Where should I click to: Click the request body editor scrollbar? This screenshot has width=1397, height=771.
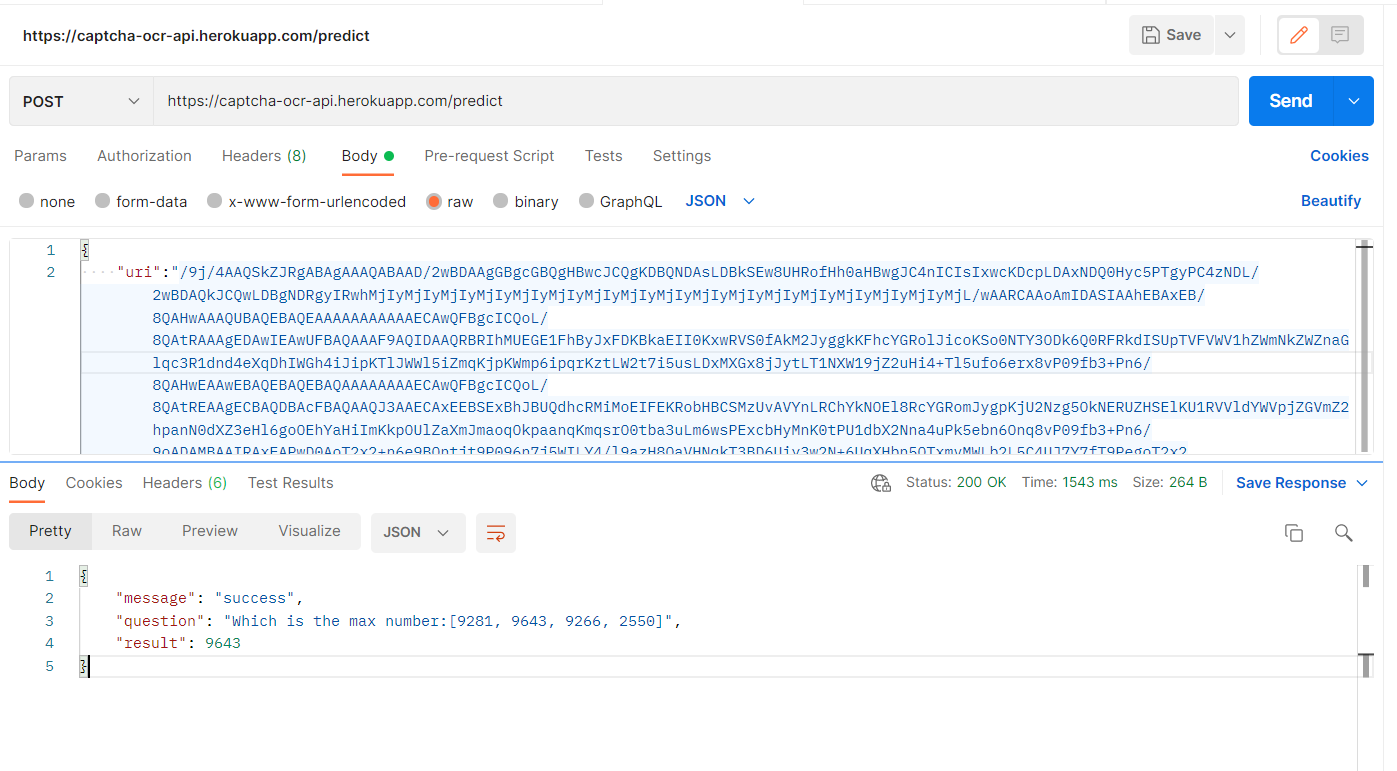(1362, 348)
